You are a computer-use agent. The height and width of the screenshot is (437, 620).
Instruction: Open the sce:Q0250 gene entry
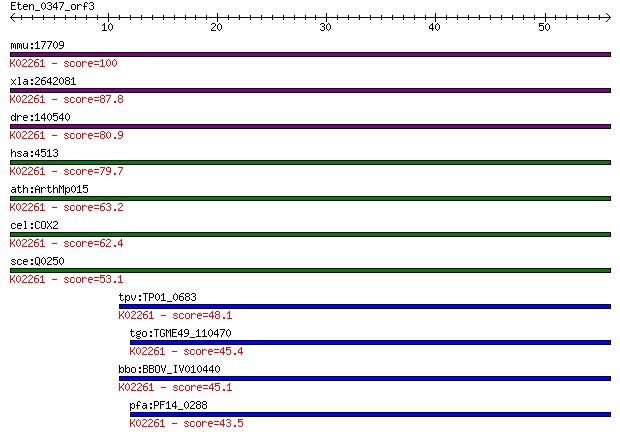[x=37, y=261]
